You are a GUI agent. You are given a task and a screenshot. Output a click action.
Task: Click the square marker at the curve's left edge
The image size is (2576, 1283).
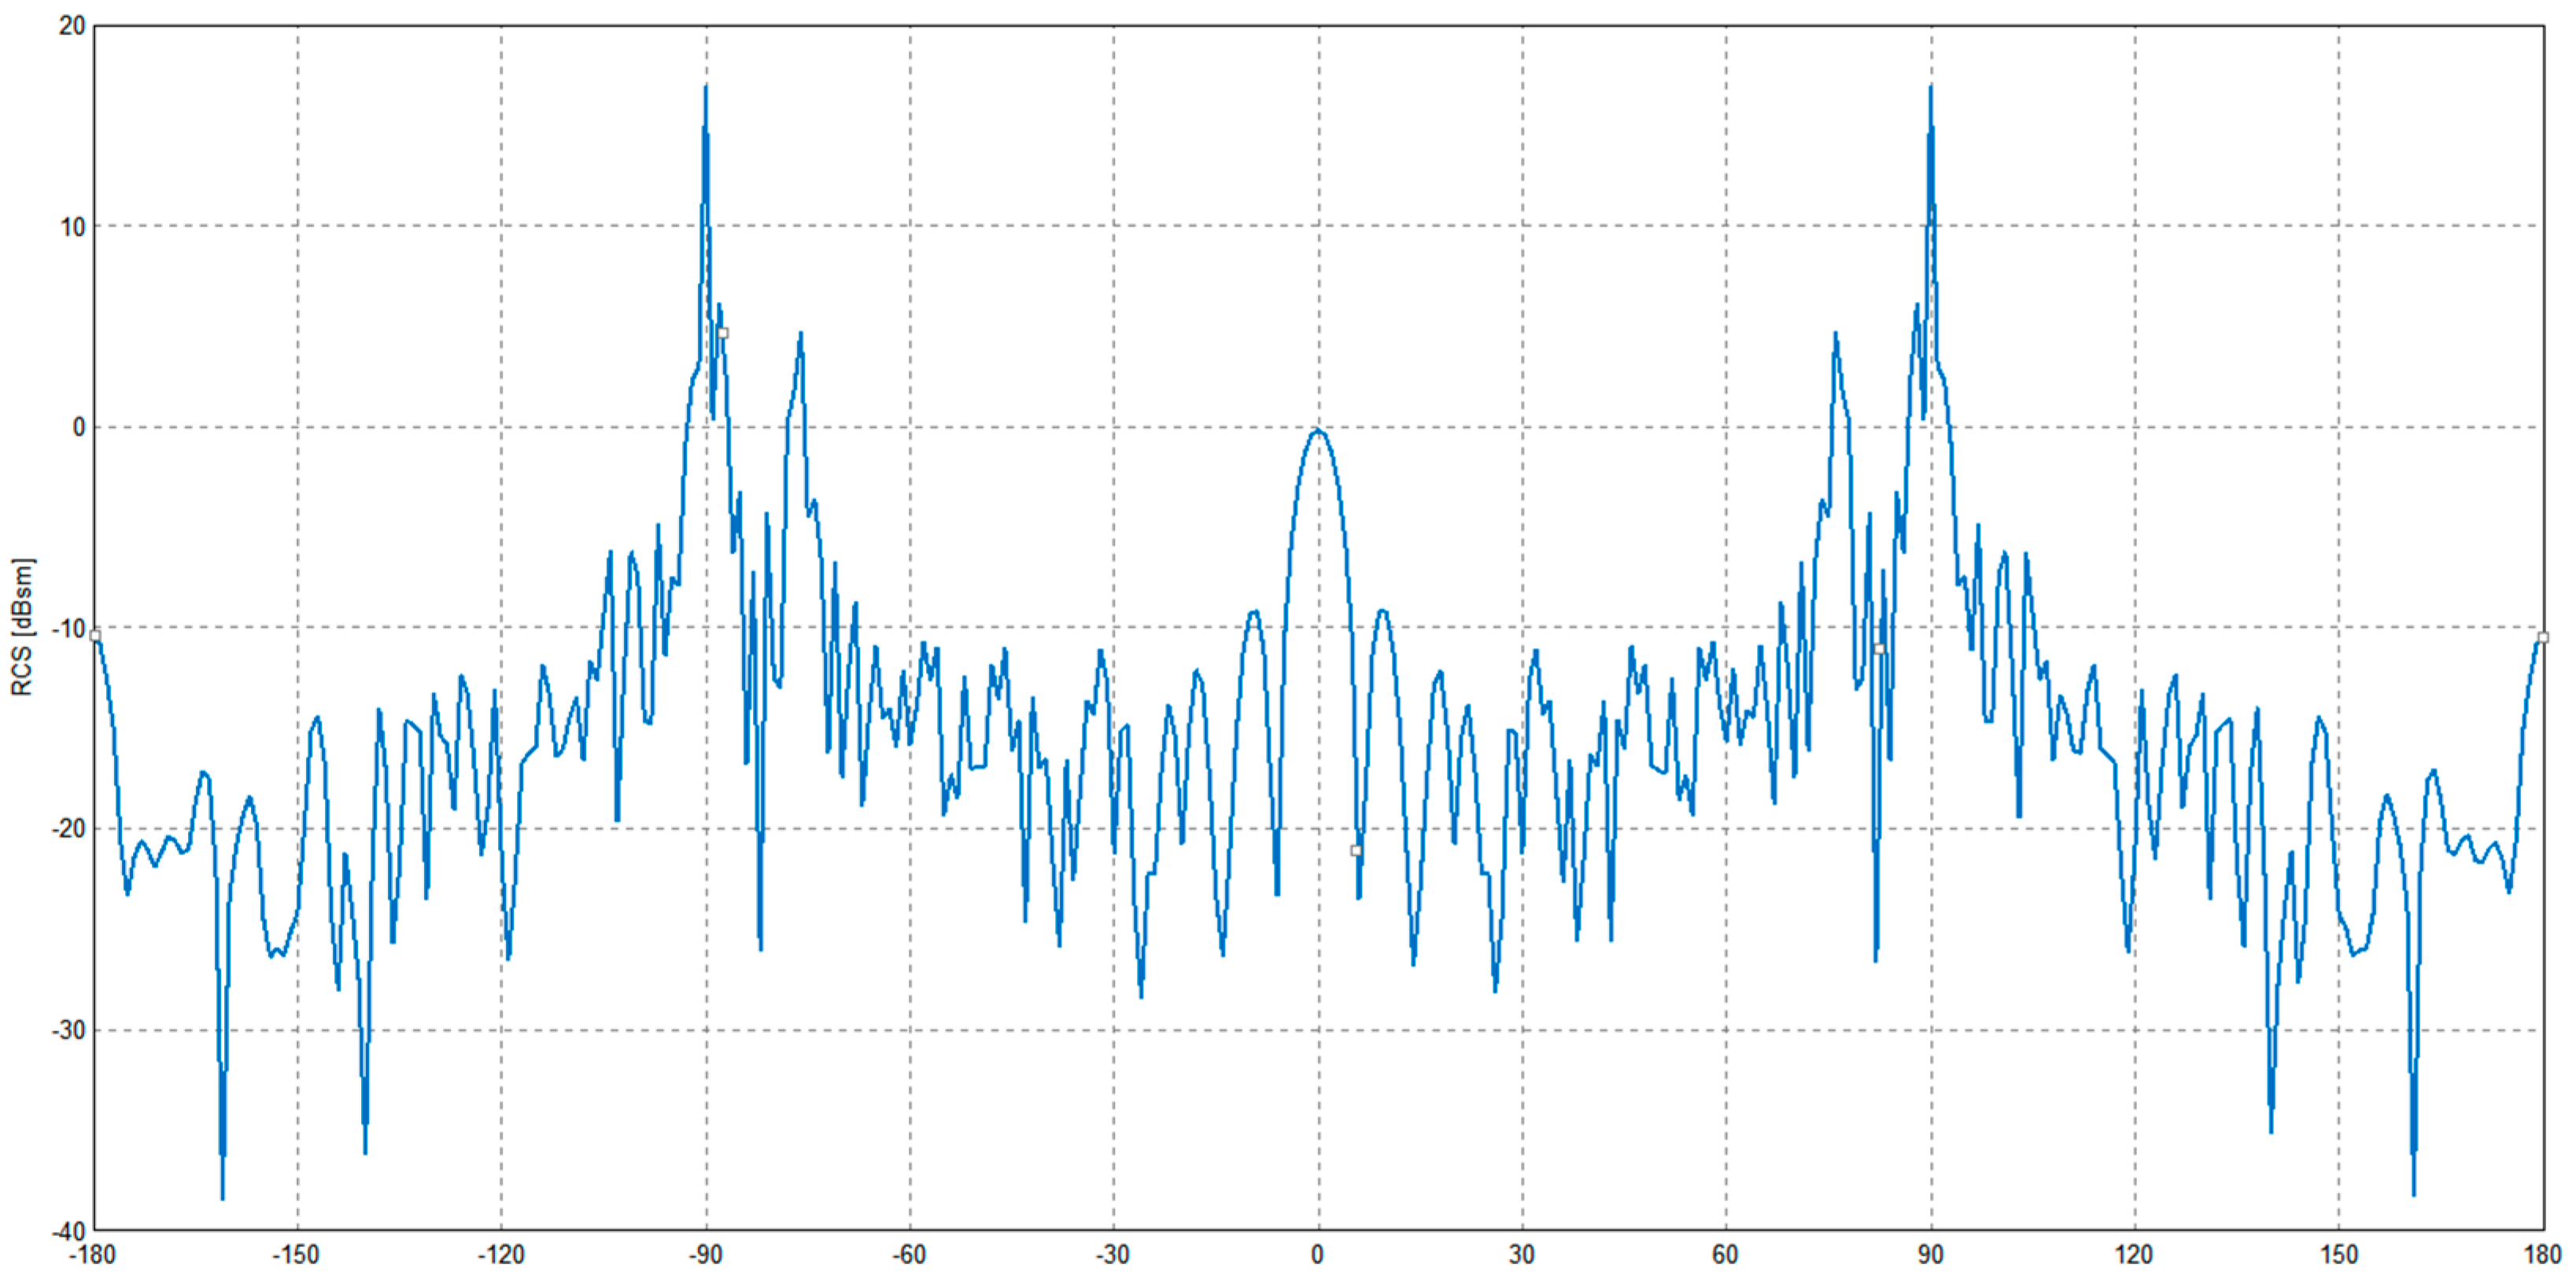95,635
